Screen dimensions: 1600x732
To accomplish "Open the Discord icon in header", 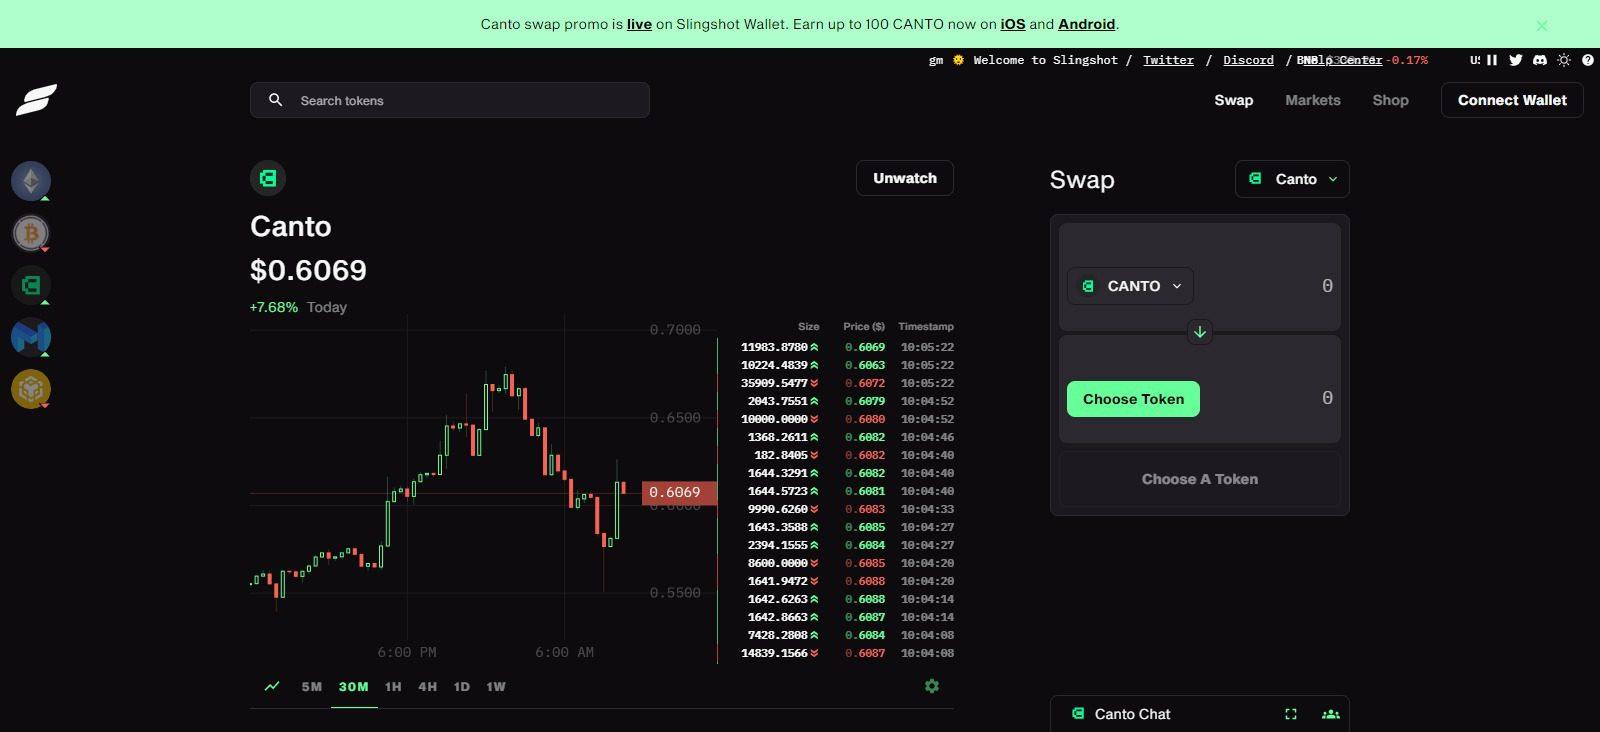I will (x=1540, y=60).
